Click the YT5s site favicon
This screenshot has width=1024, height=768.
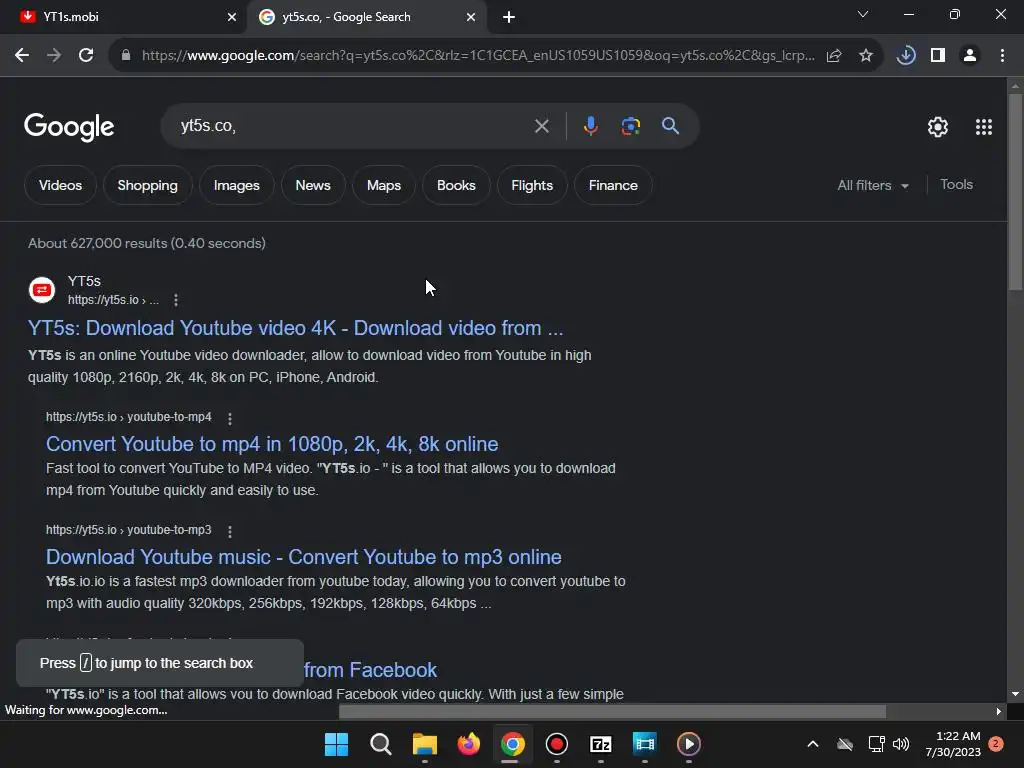[x=42, y=290]
